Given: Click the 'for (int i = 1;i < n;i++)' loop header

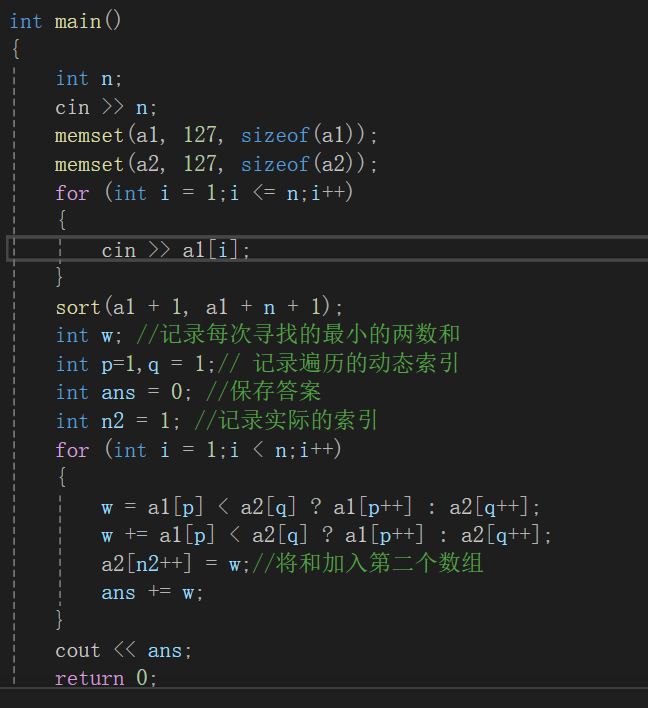Looking at the screenshot, I should (x=198, y=450).
